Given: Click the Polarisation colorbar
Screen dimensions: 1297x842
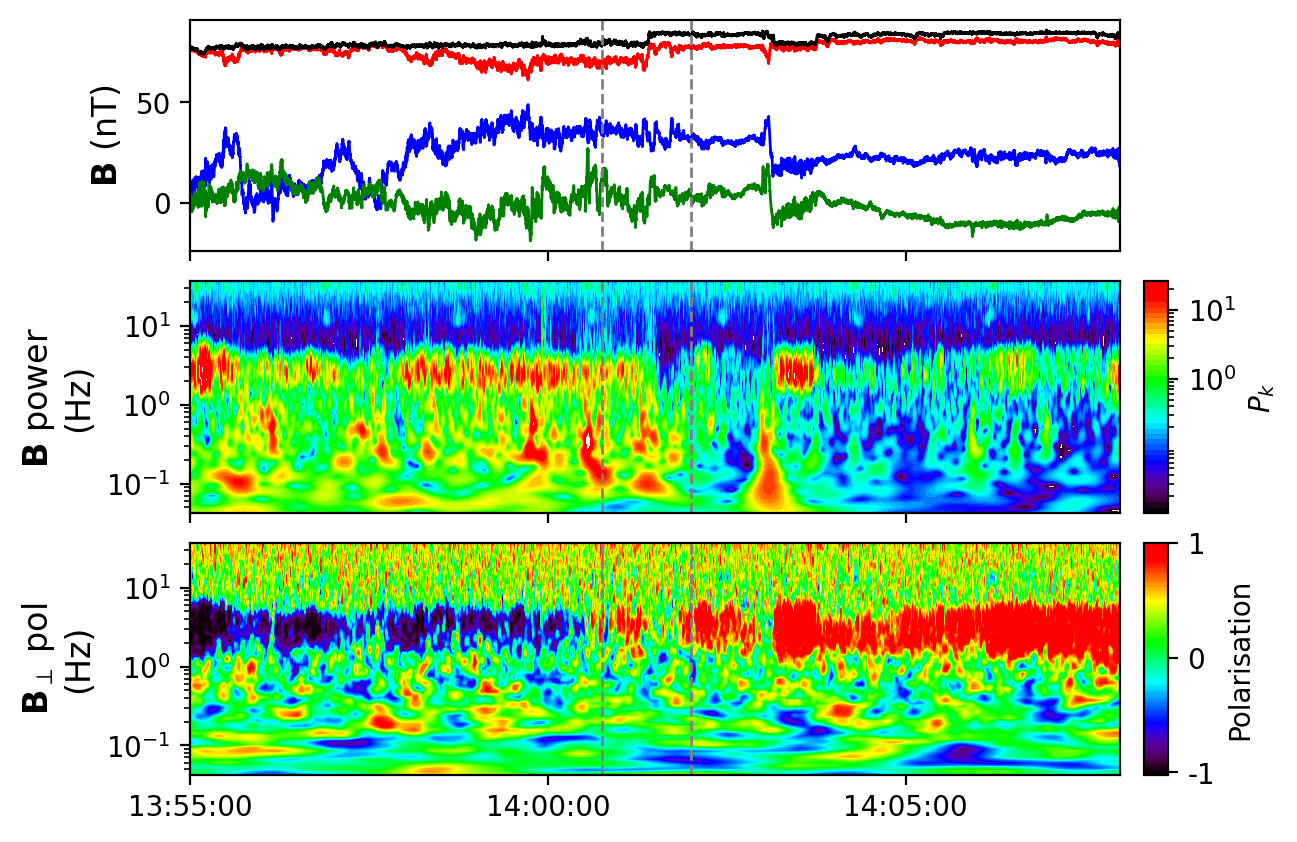Looking at the screenshot, I should coord(1156,659).
